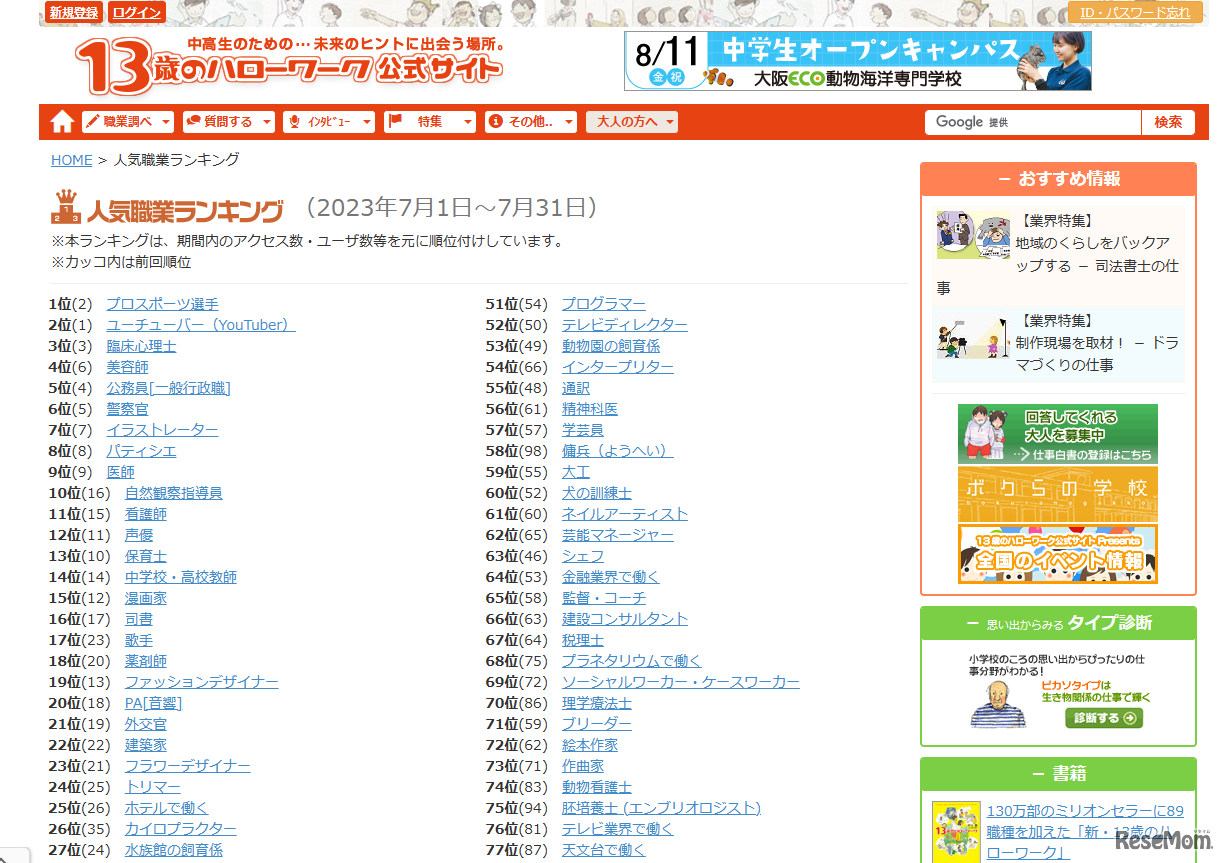Open the 天文台で働く link
The height and width of the screenshot is (863, 1226).
coord(604,850)
